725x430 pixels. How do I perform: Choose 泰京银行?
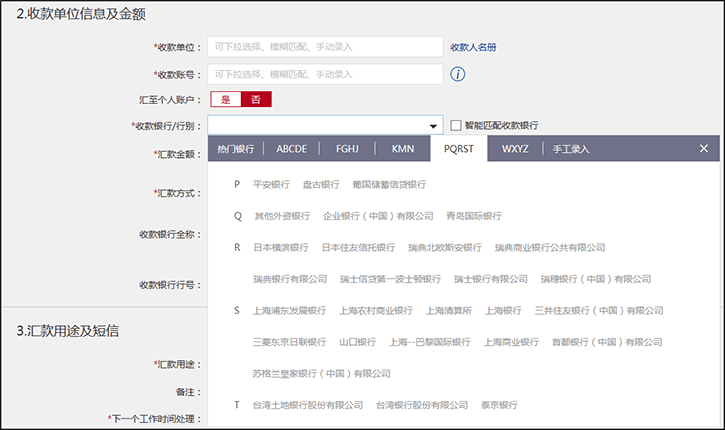(x=499, y=405)
